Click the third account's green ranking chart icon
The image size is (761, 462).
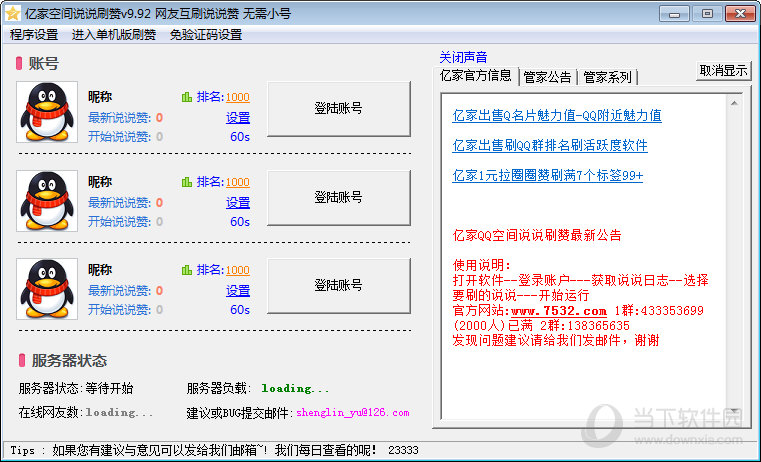point(186,270)
